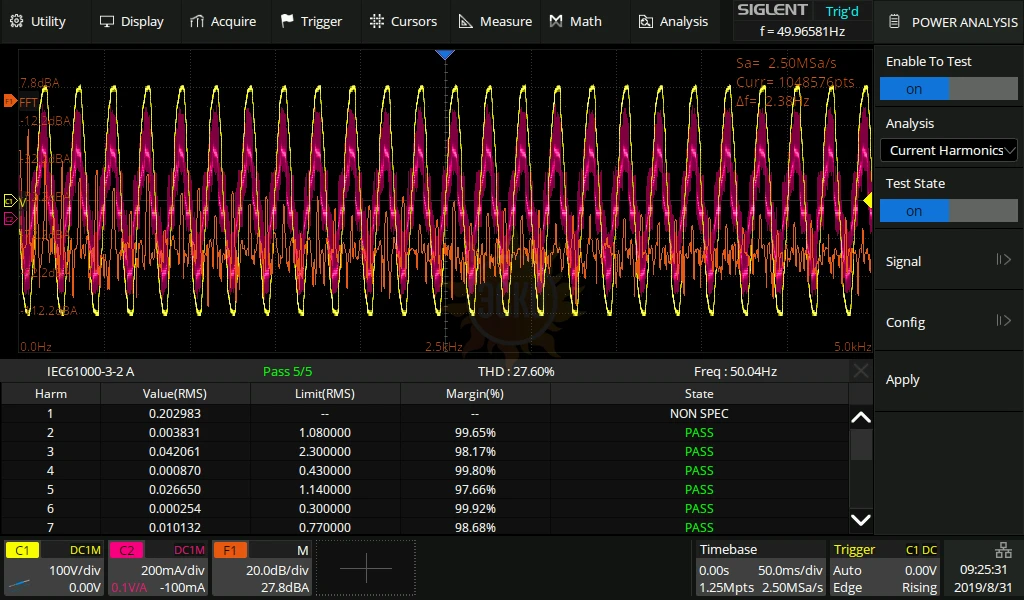1024x600 pixels.
Task: Open the Current Harmonics analysis dropdown
Action: tap(948, 150)
